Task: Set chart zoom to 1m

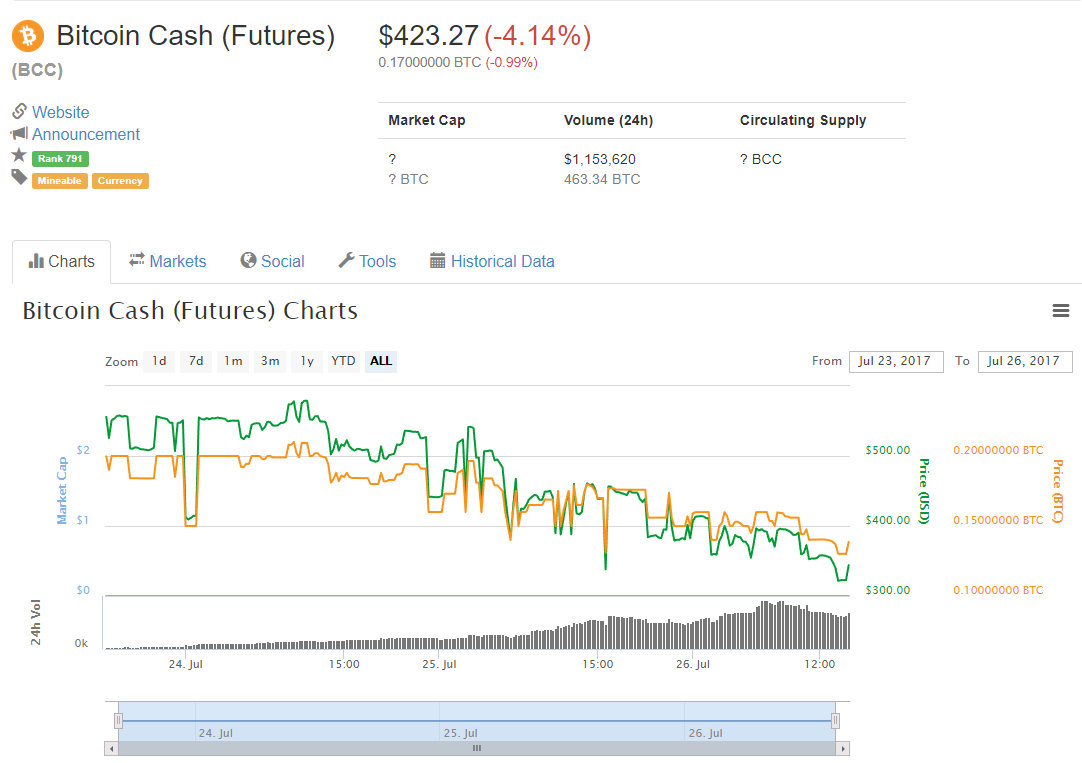Action: point(233,361)
